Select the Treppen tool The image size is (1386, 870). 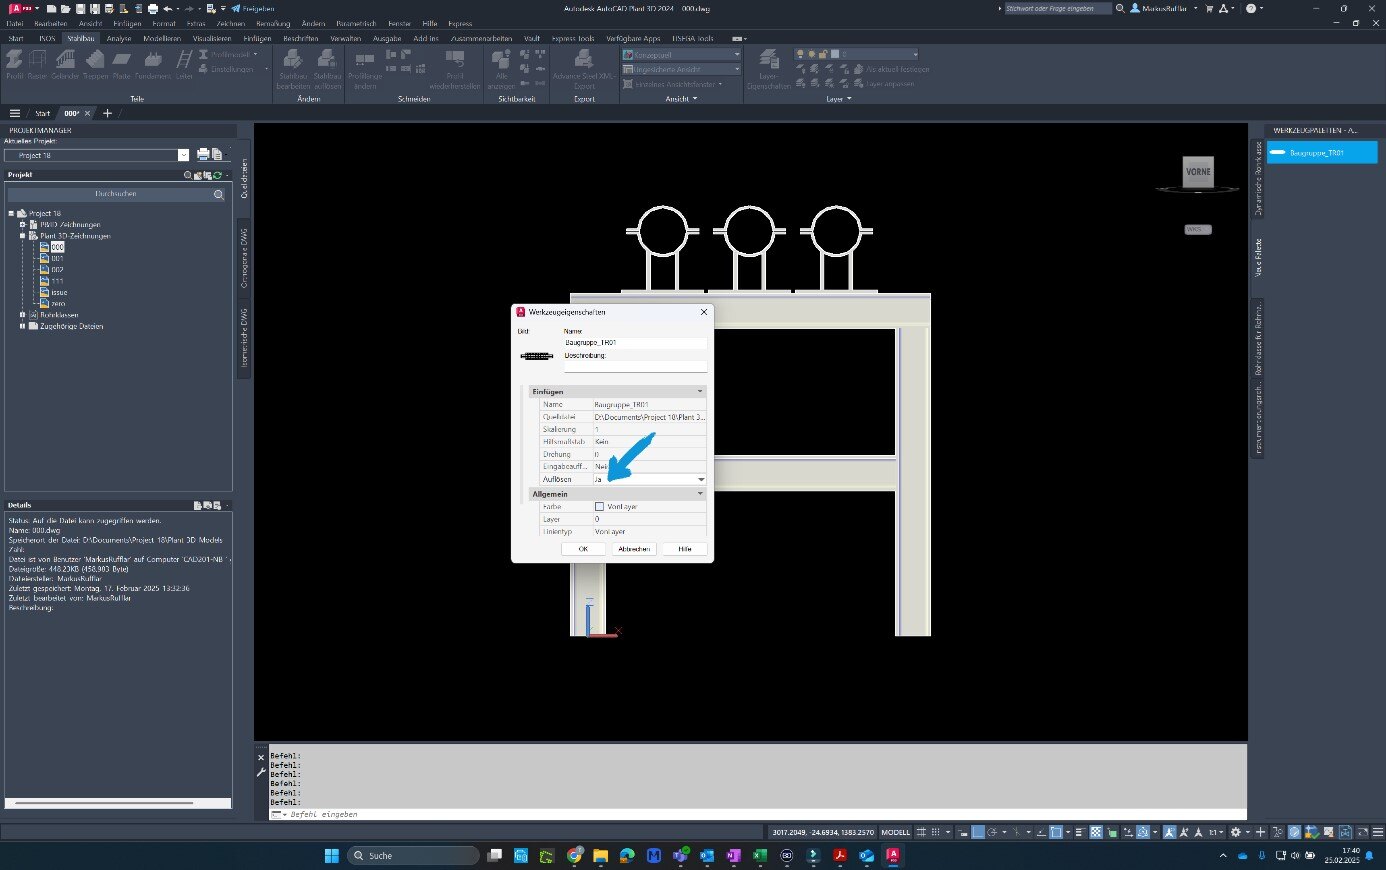tap(96, 65)
